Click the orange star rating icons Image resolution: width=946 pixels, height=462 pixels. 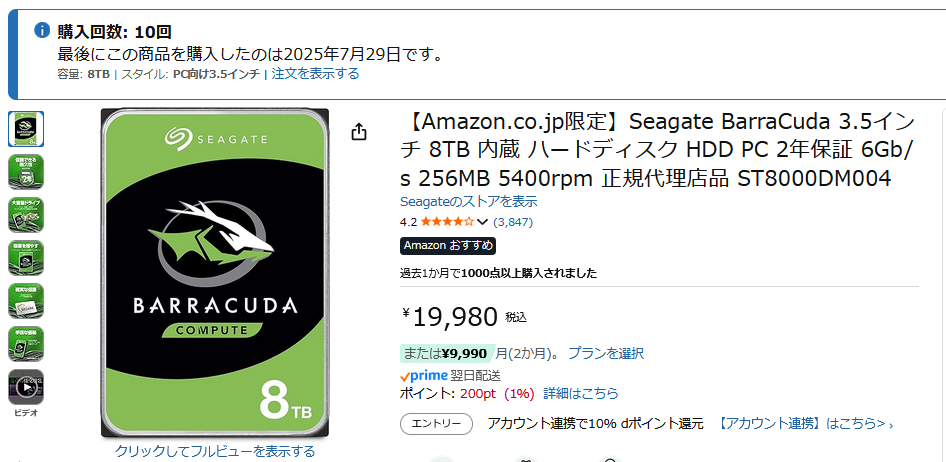pyautogui.click(x=447, y=222)
